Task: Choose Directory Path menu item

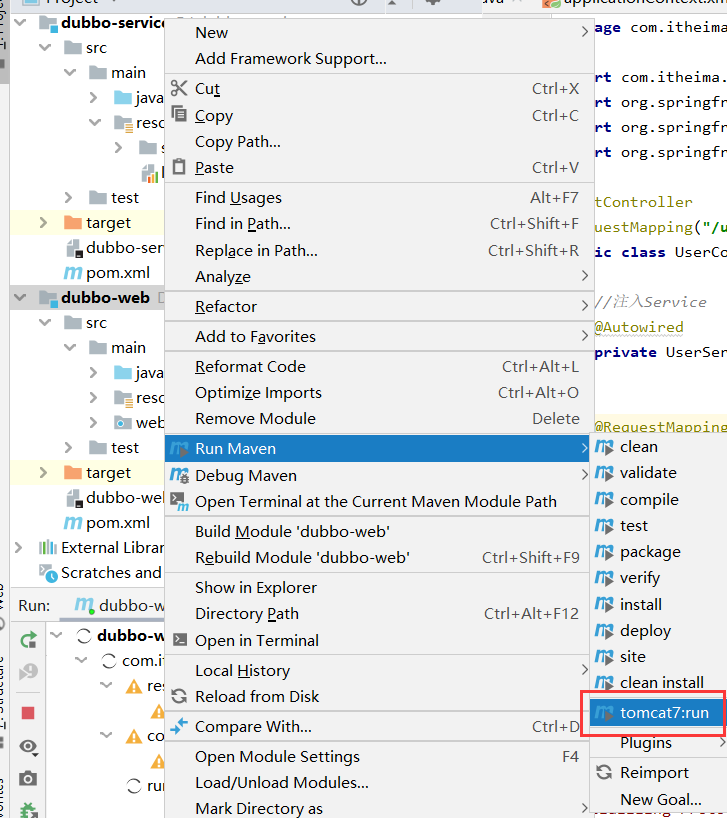Action: [x=377, y=614]
